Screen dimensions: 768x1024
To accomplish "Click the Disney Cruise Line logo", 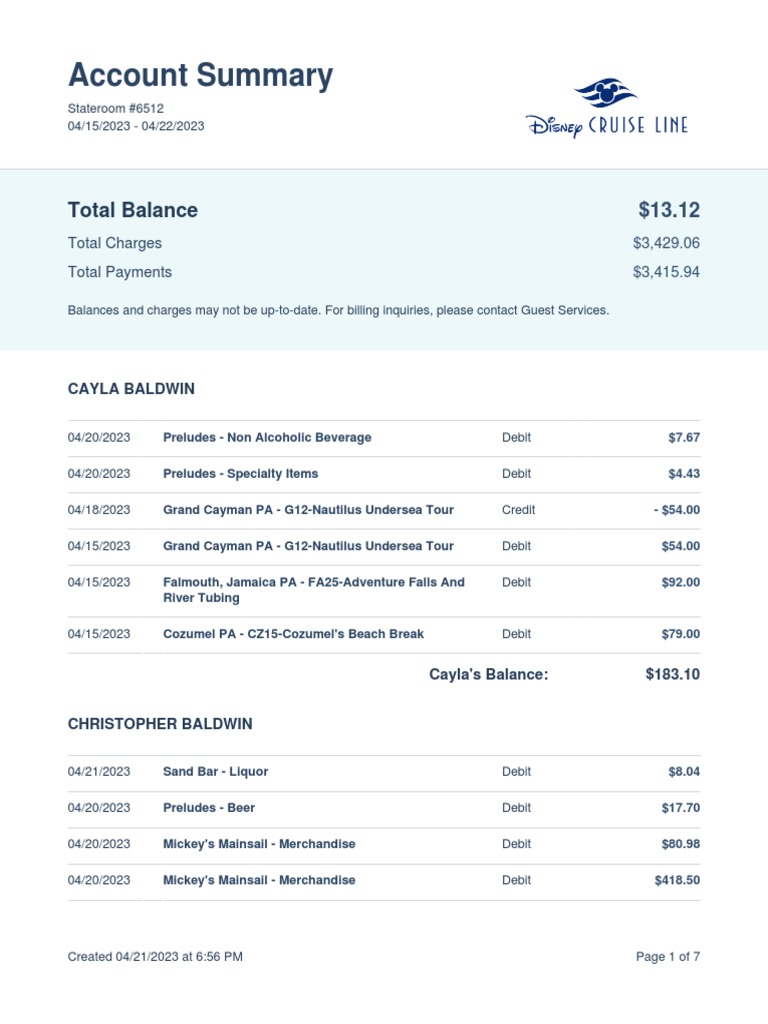I will click(x=607, y=109).
